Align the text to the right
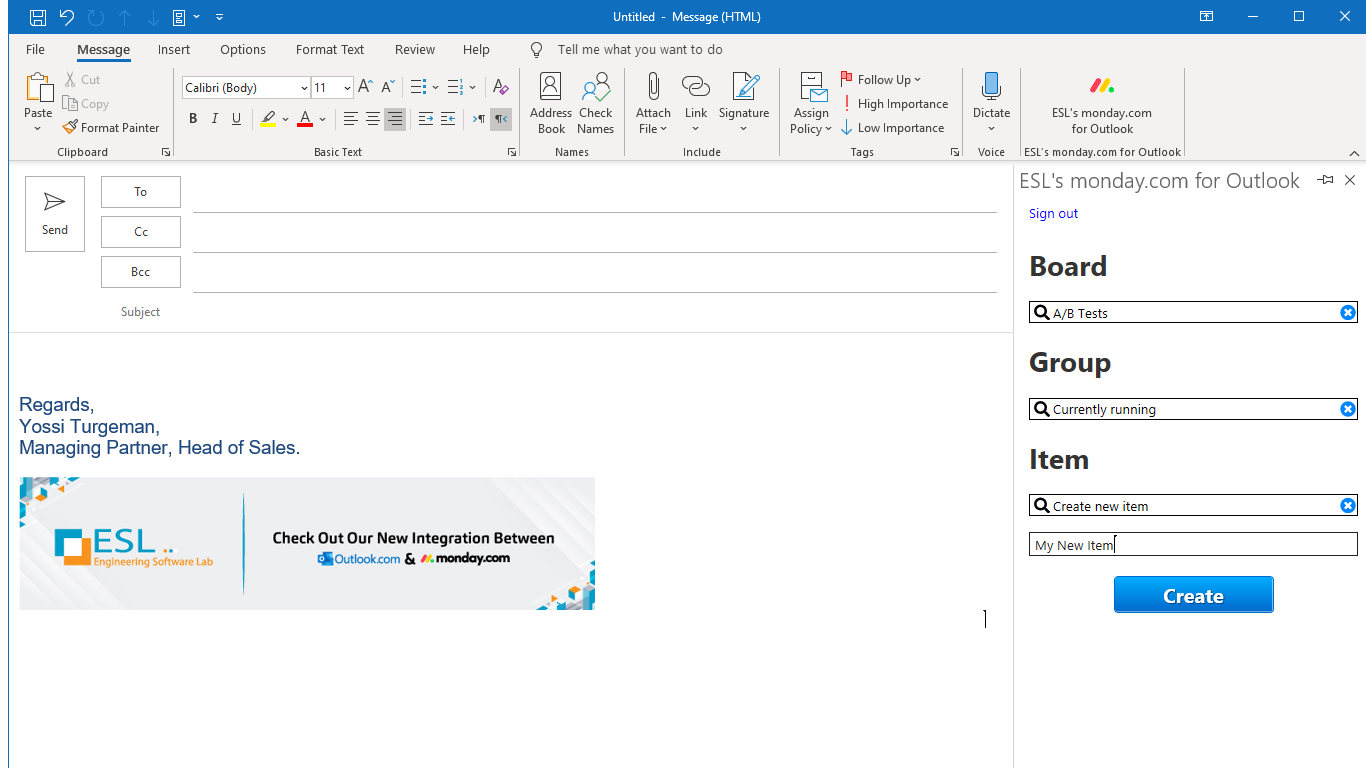The image size is (1366, 768). (x=395, y=119)
